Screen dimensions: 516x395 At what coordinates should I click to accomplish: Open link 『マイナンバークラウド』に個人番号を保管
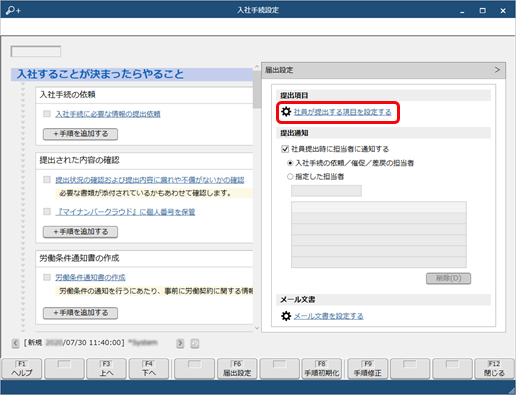point(125,212)
